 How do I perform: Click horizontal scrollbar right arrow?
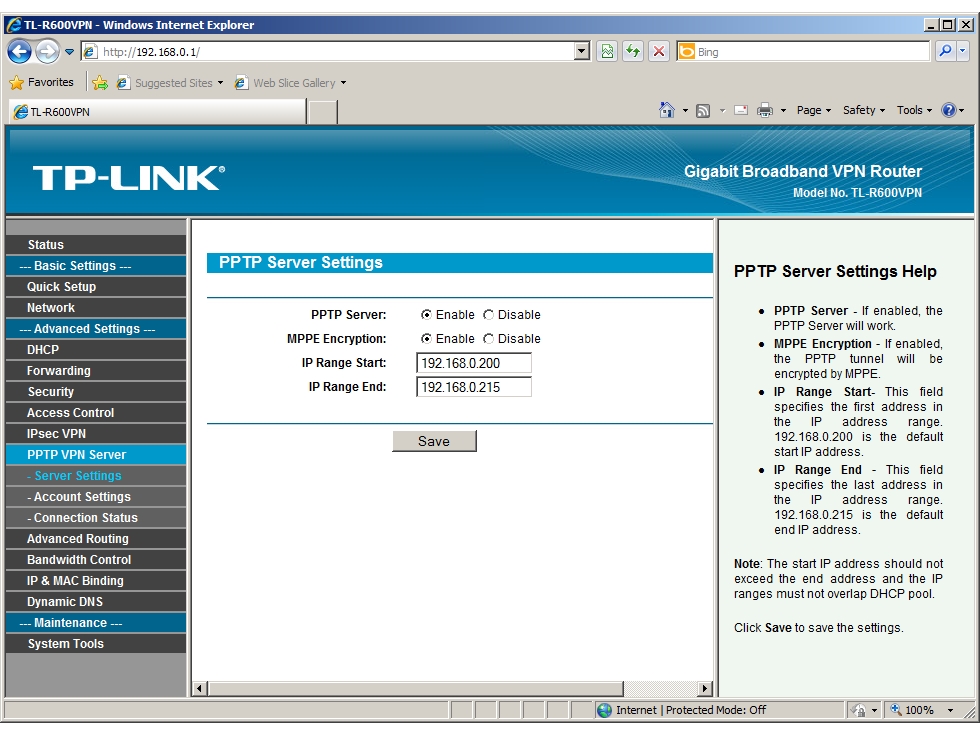coord(705,689)
